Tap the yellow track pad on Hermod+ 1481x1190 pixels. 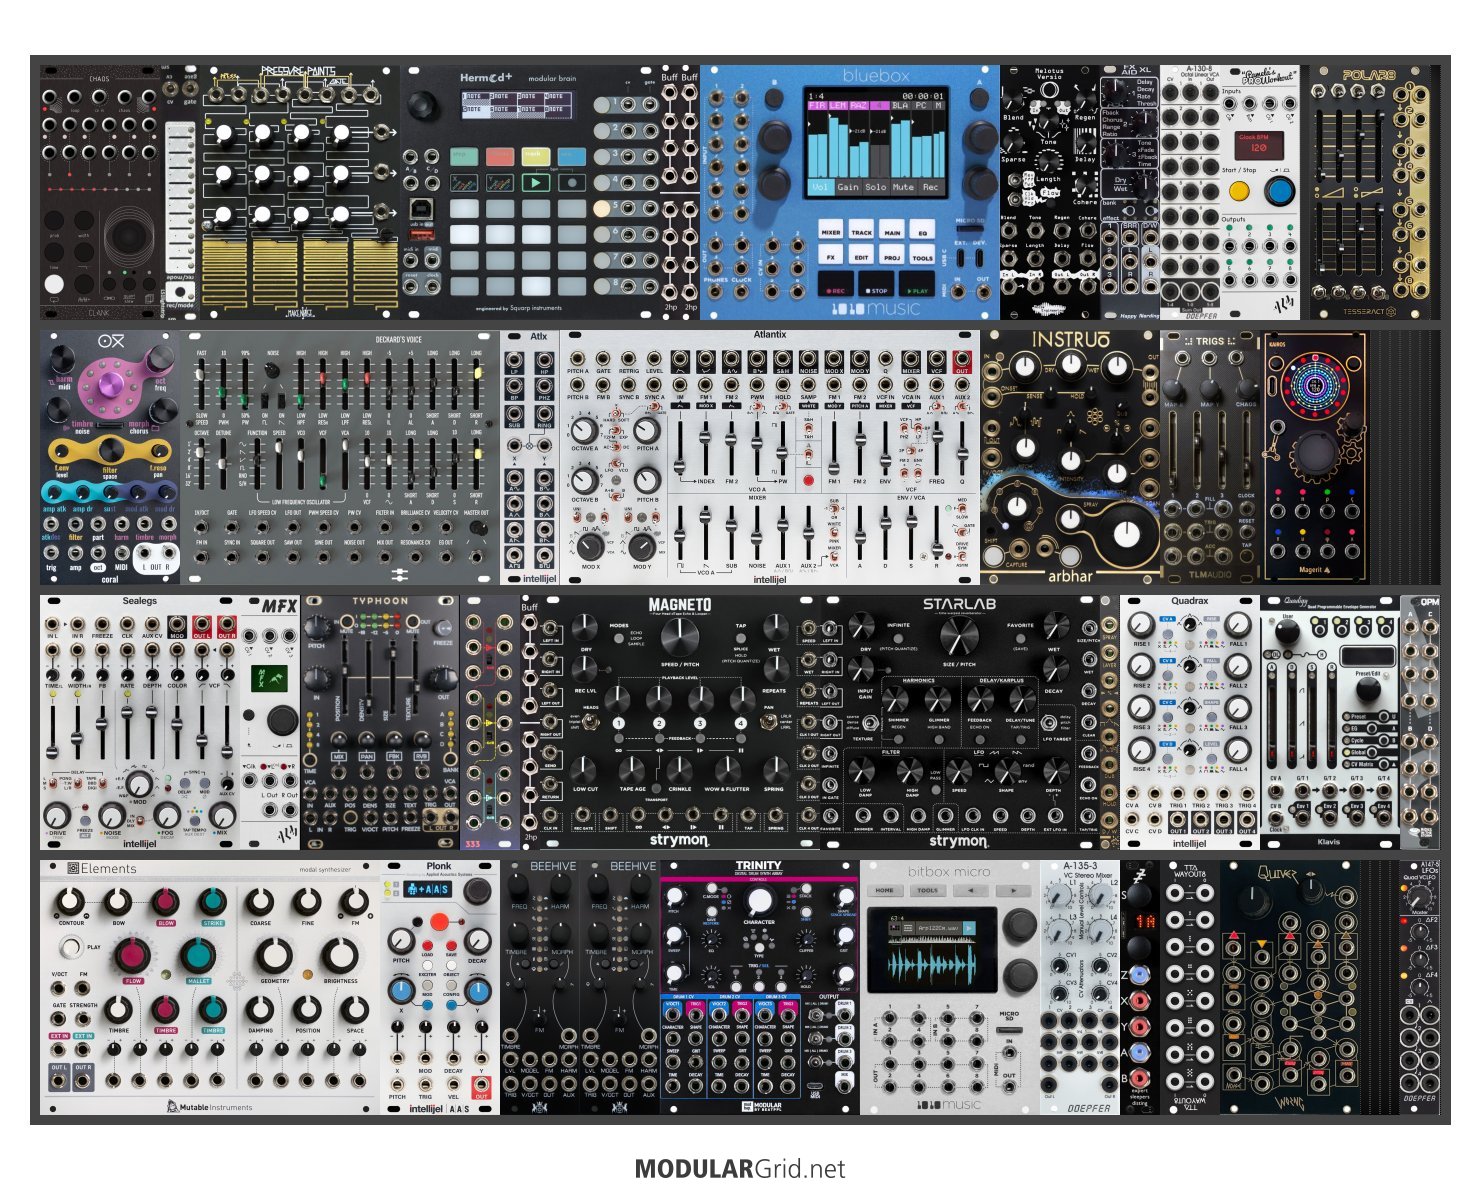coord(536,157)
